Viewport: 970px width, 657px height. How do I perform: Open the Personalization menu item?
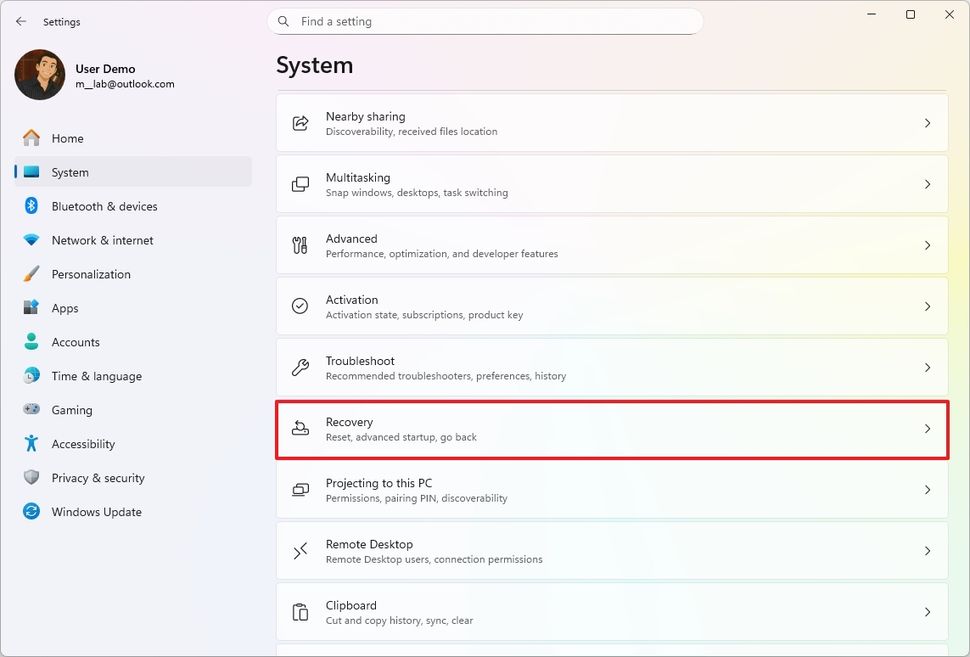coord(91,274)
